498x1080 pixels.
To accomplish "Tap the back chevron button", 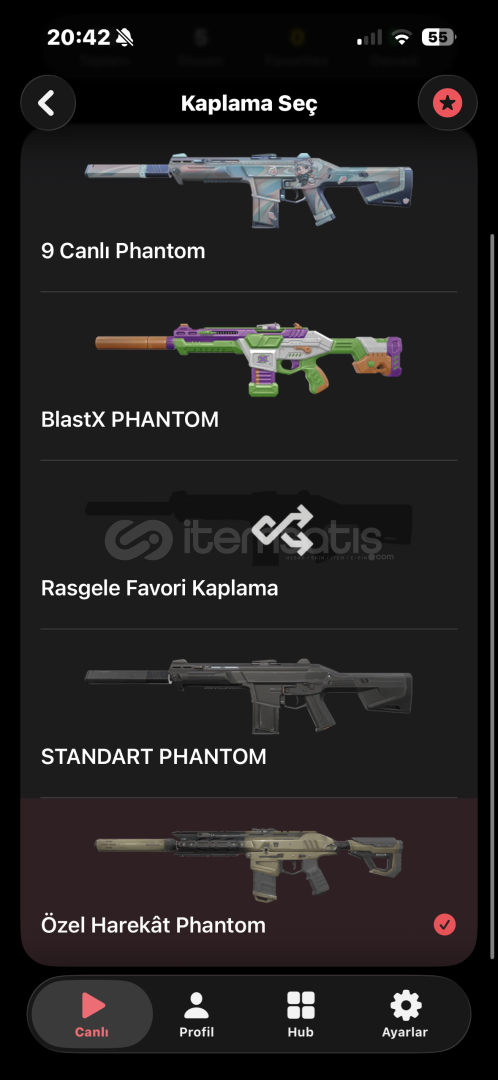I will point(48,103).
